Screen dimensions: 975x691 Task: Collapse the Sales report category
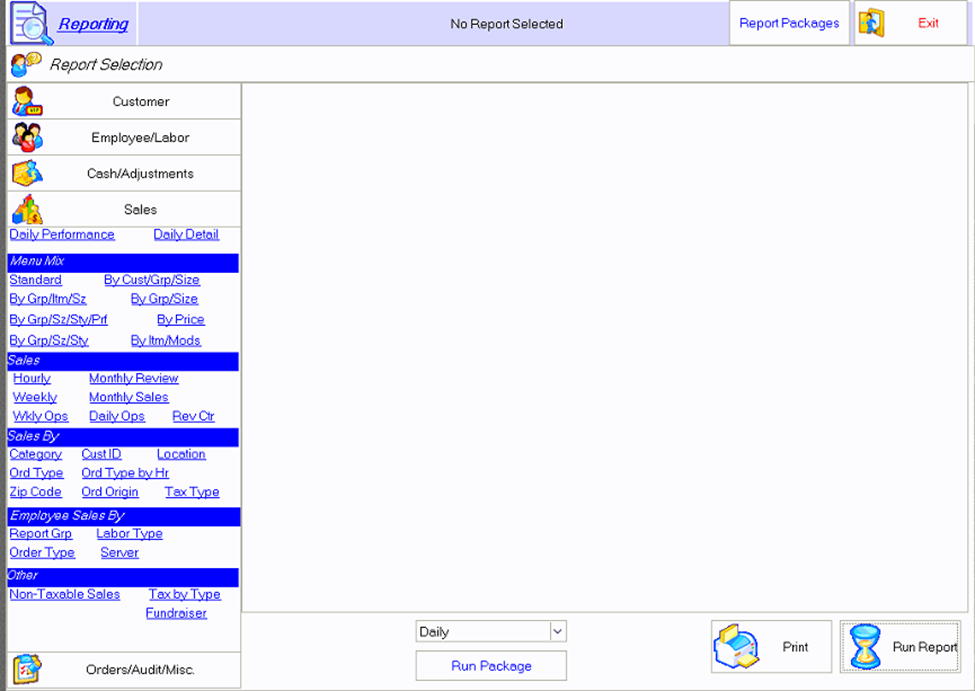(x=124, y=210)
